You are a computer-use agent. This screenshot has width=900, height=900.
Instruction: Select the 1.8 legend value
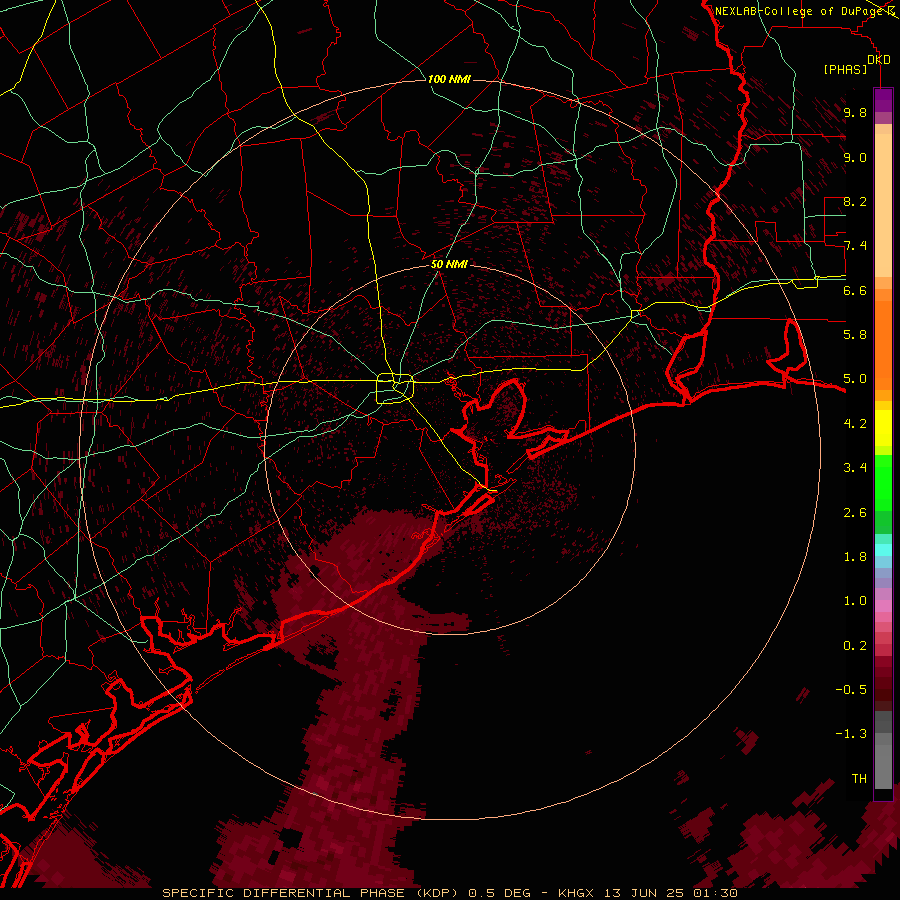(x=855, y=557)
